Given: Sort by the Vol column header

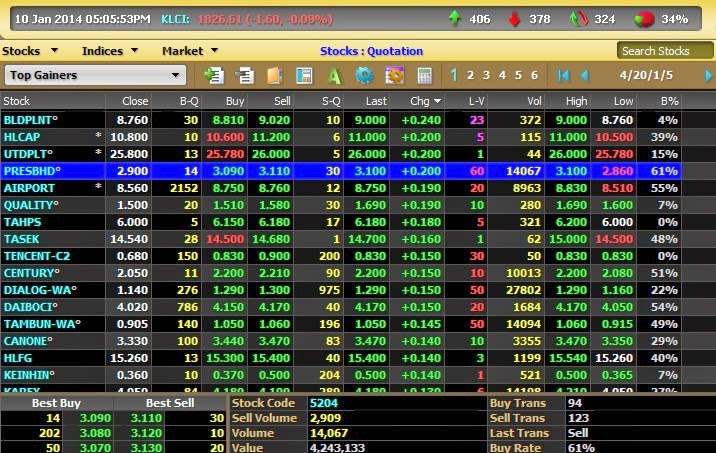Looking at the screenshot, I should 516,101.
